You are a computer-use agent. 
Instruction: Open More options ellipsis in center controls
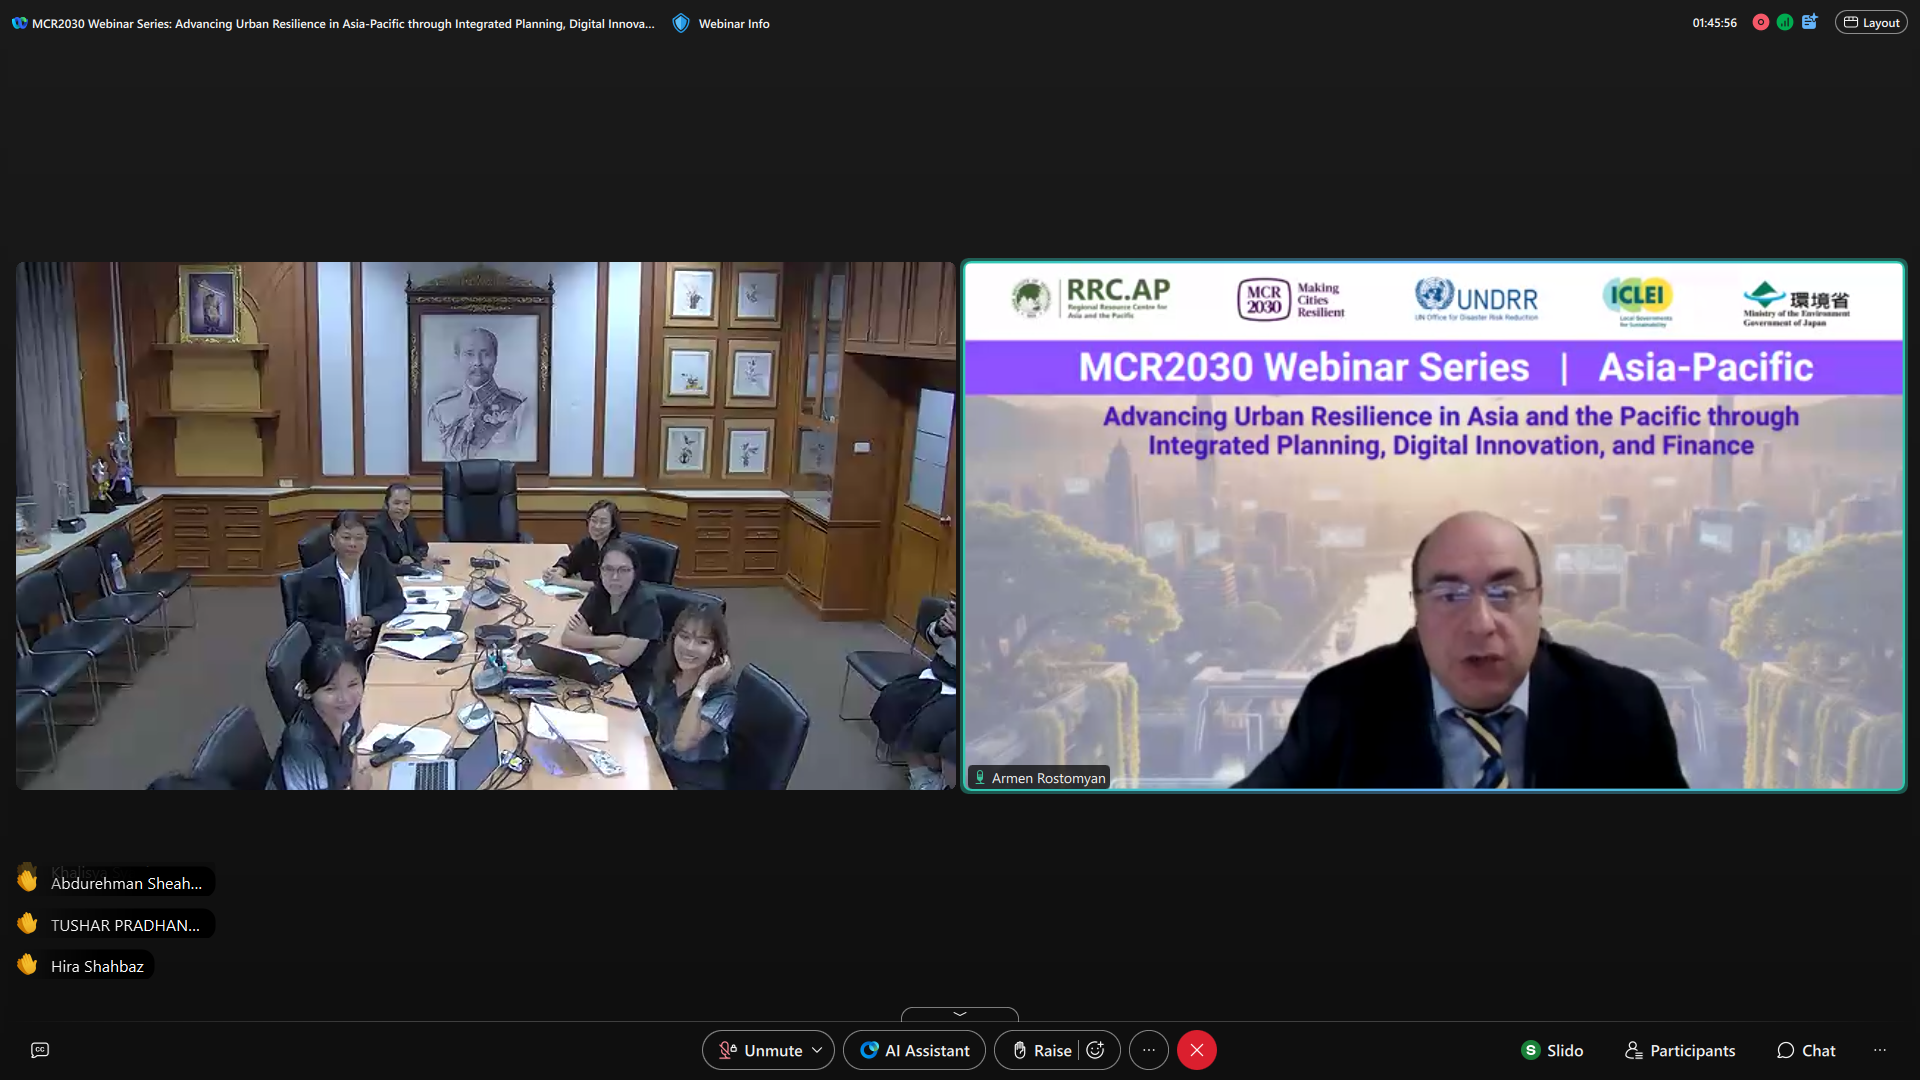[x=1149, y=1050]
